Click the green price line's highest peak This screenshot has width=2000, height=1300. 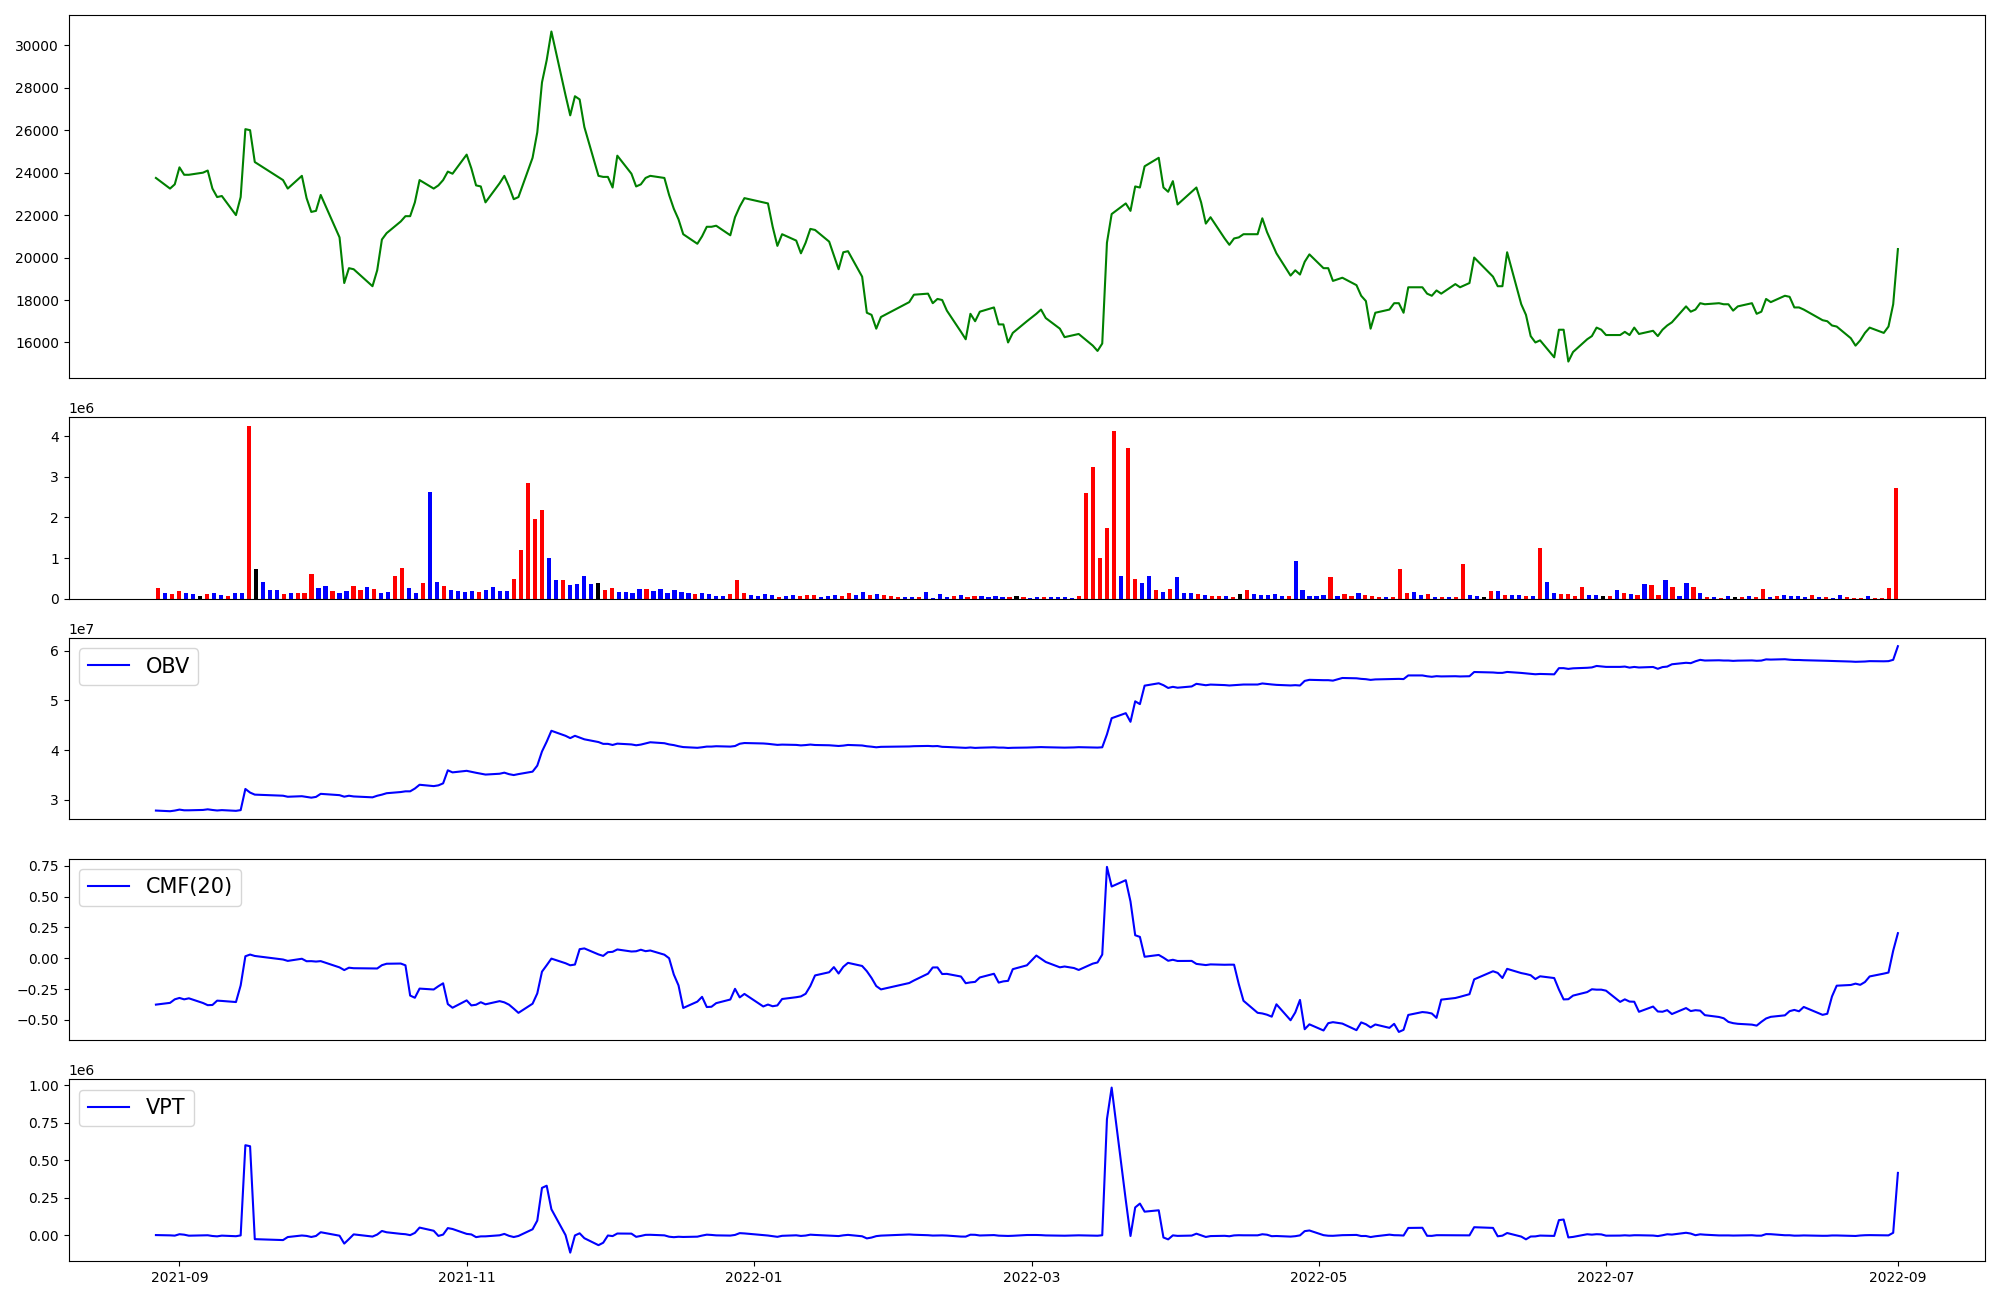(x=551, y=32)
